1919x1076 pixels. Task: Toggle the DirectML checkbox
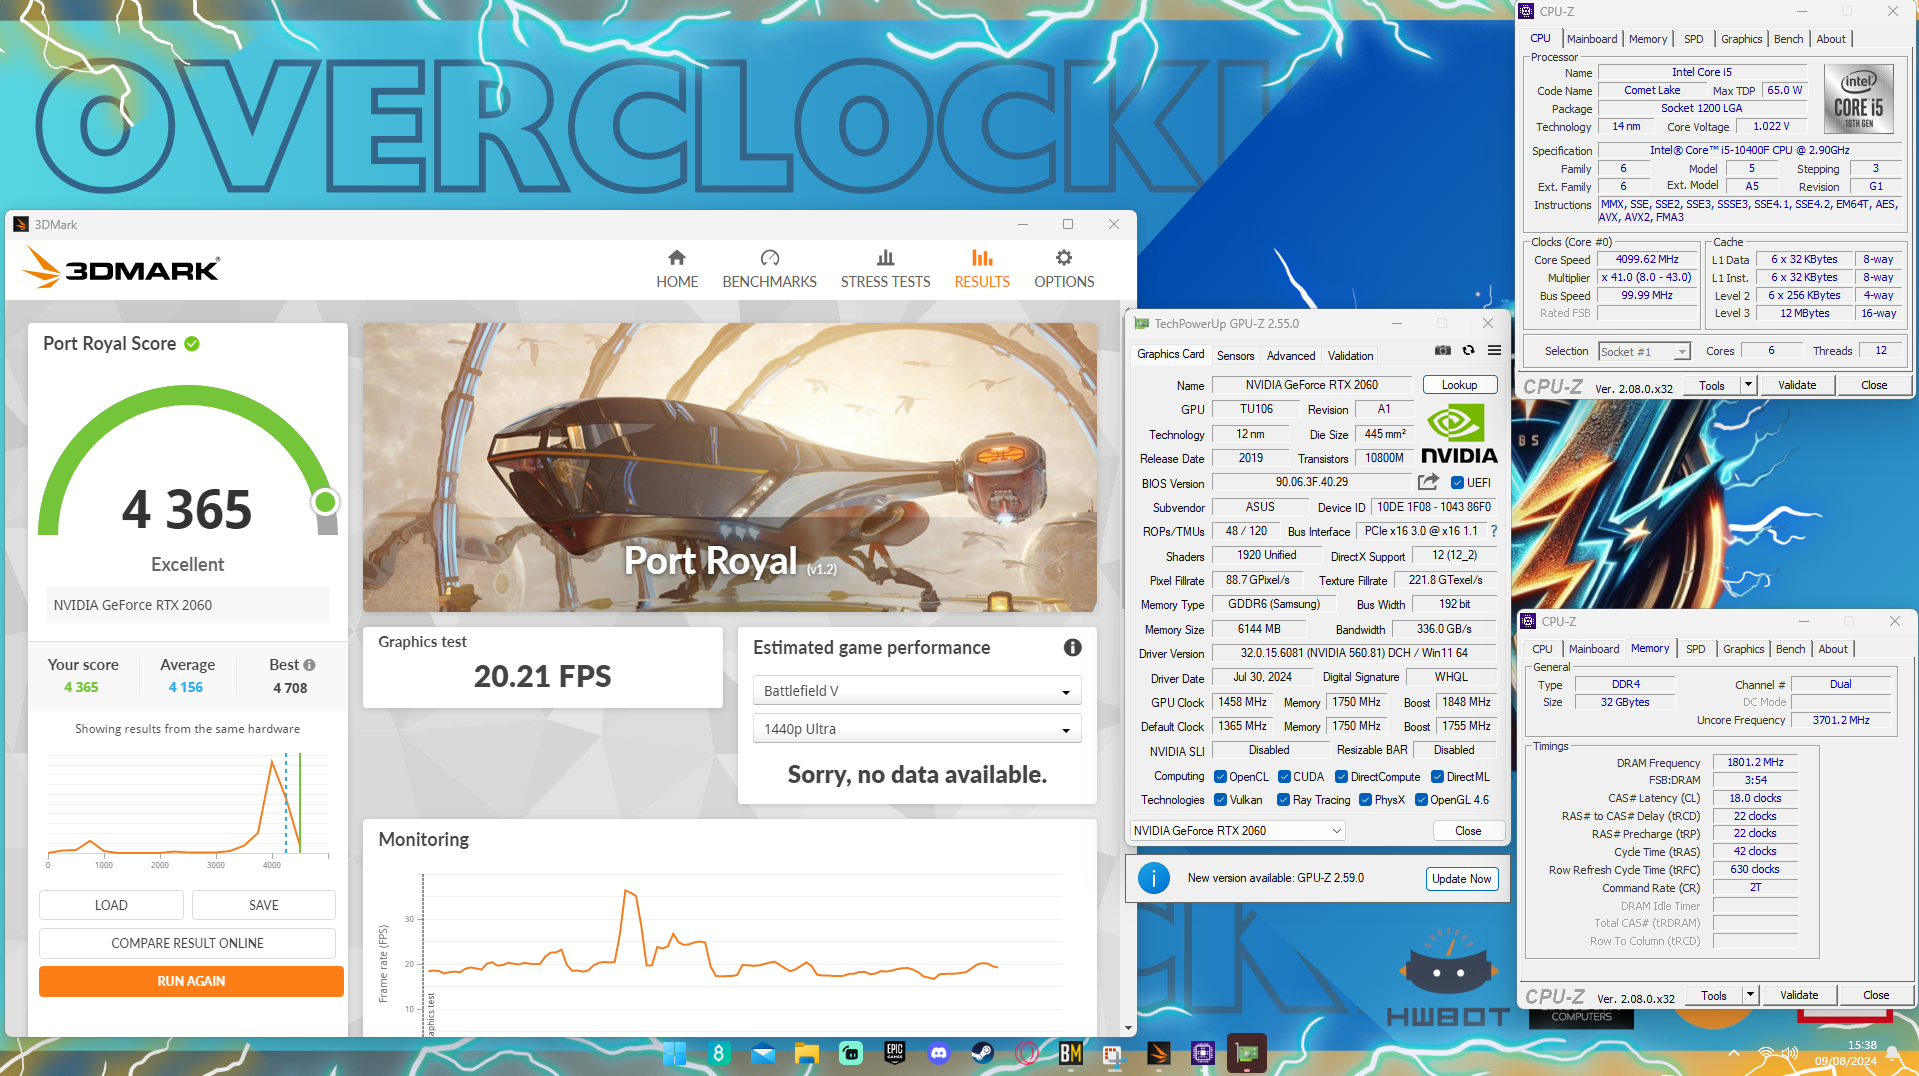pos(1437,777)
